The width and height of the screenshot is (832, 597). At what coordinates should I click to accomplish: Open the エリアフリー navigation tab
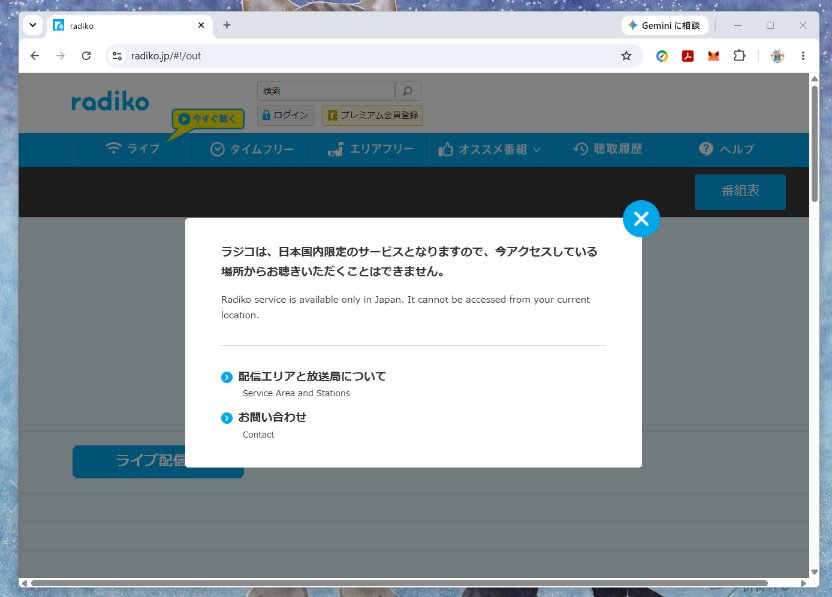370,150
